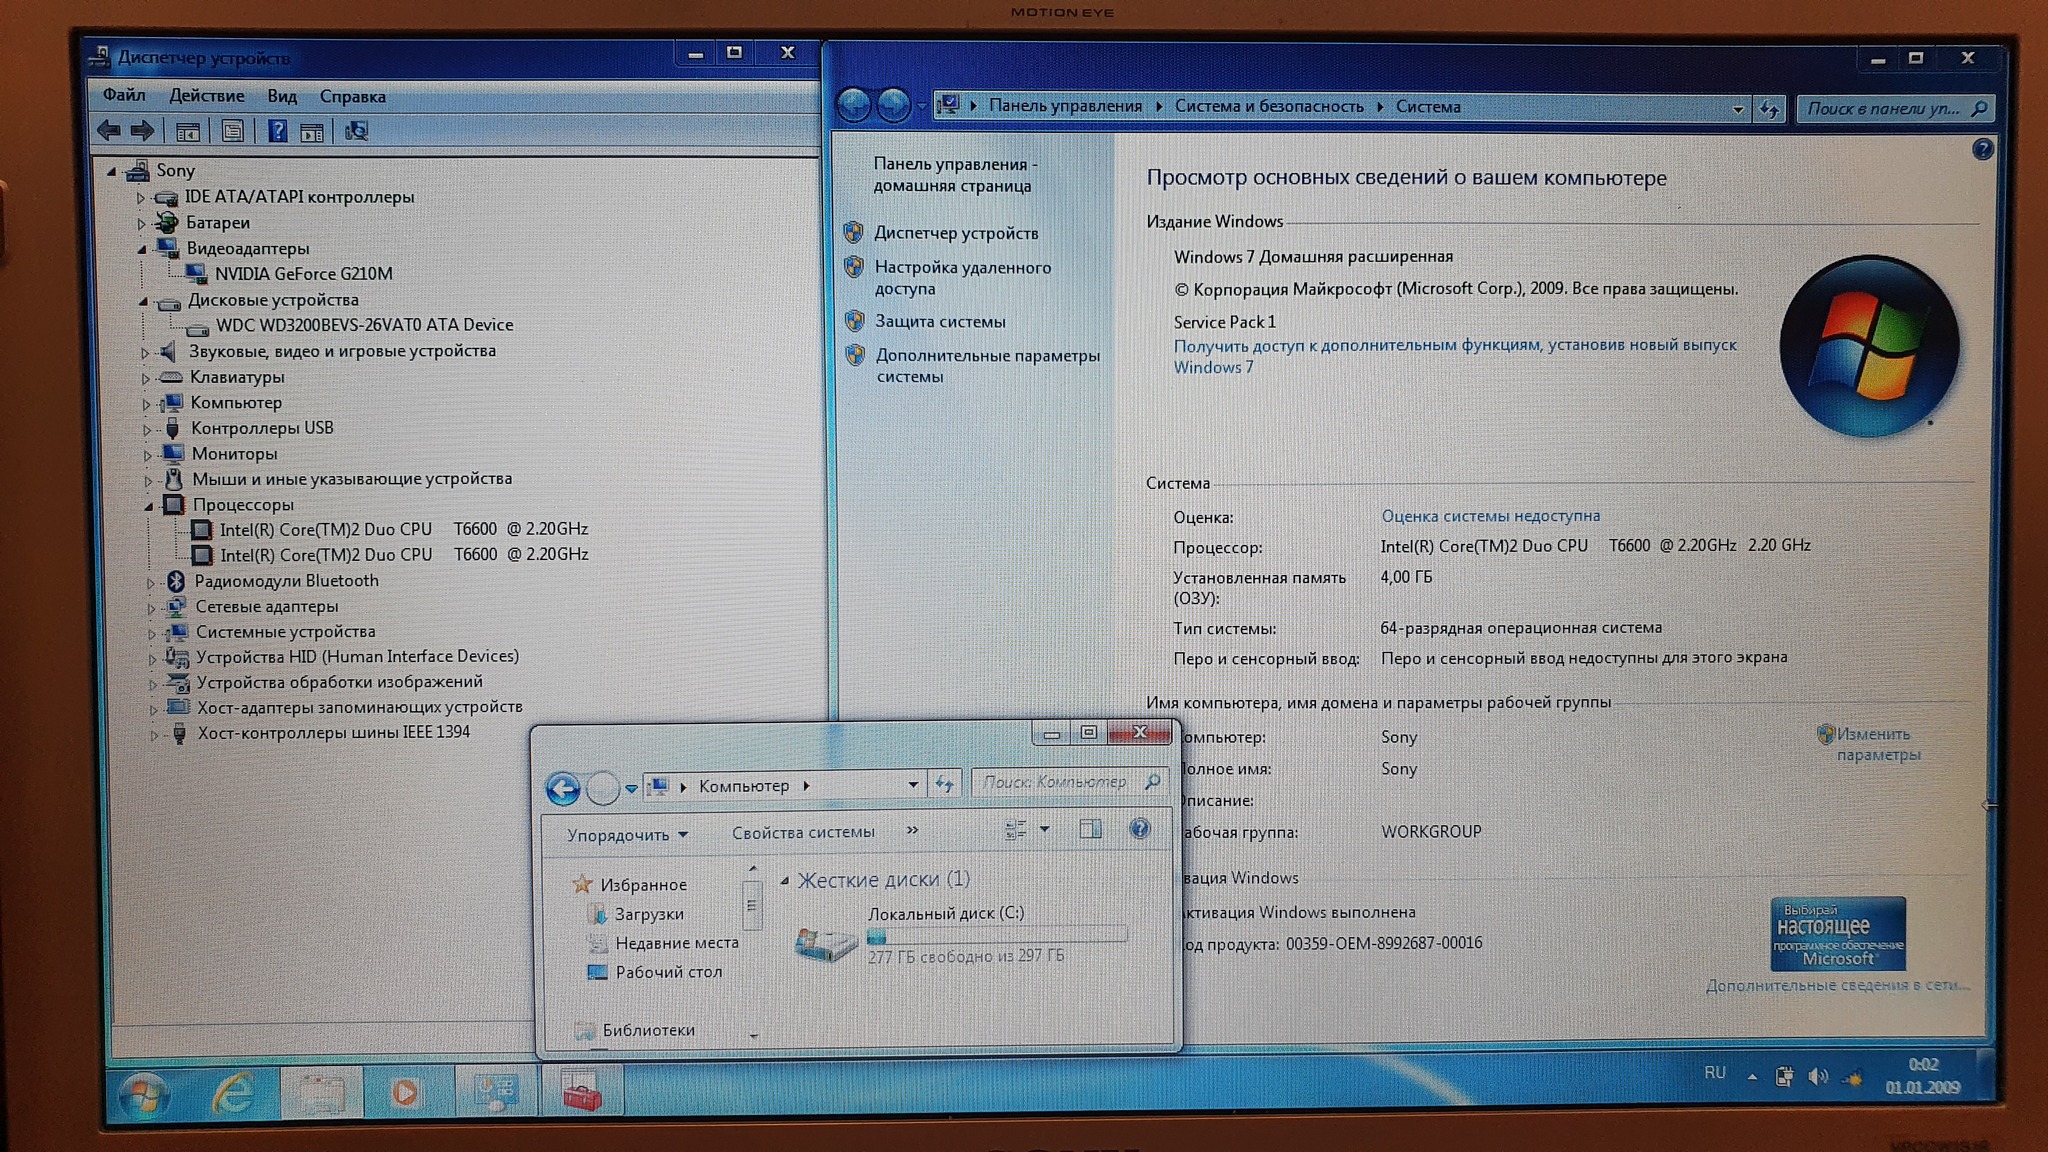Click refresh icon in System window address bar
The image size is (2048, 1152).
pos(1769,109)
